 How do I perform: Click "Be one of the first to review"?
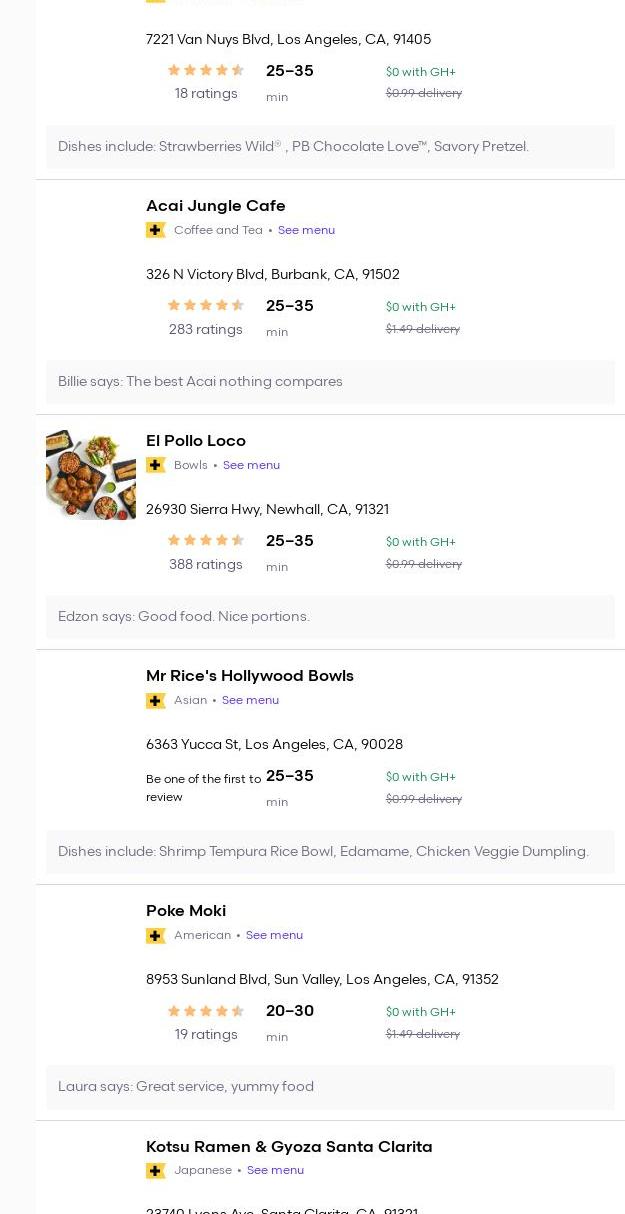click(203, 788)
